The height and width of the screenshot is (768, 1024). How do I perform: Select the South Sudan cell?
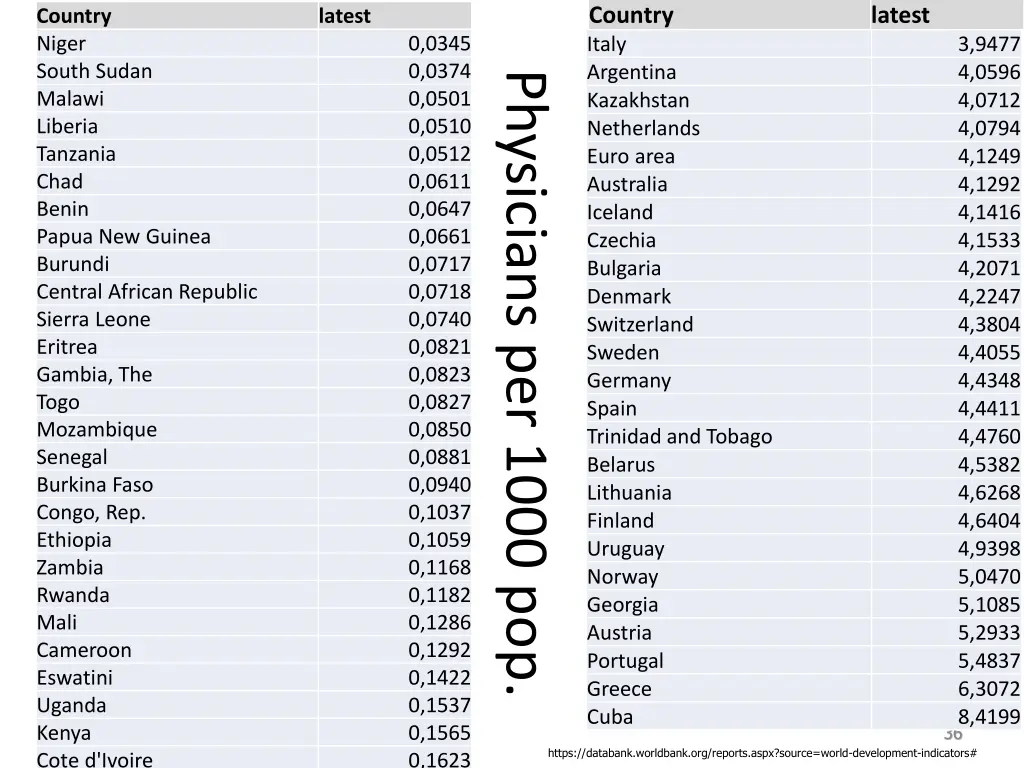(177, 71)
